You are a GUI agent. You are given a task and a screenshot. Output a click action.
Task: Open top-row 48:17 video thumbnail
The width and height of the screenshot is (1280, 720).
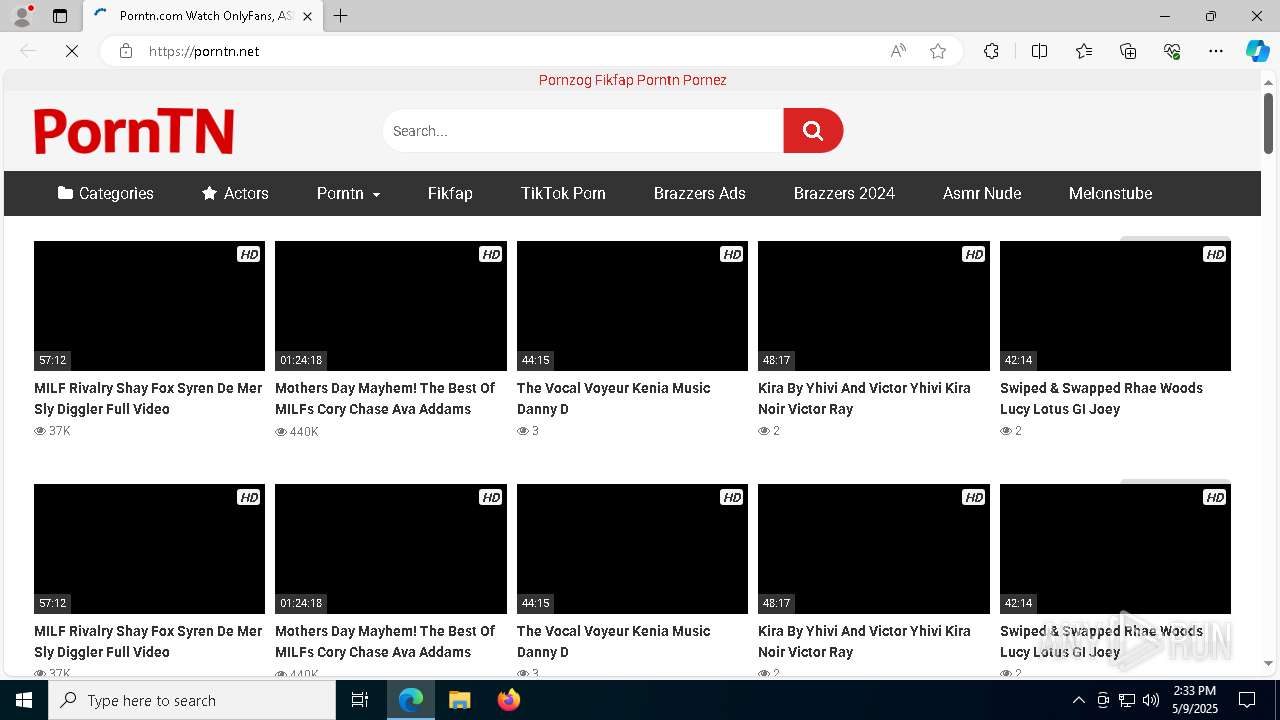(874, 306)
